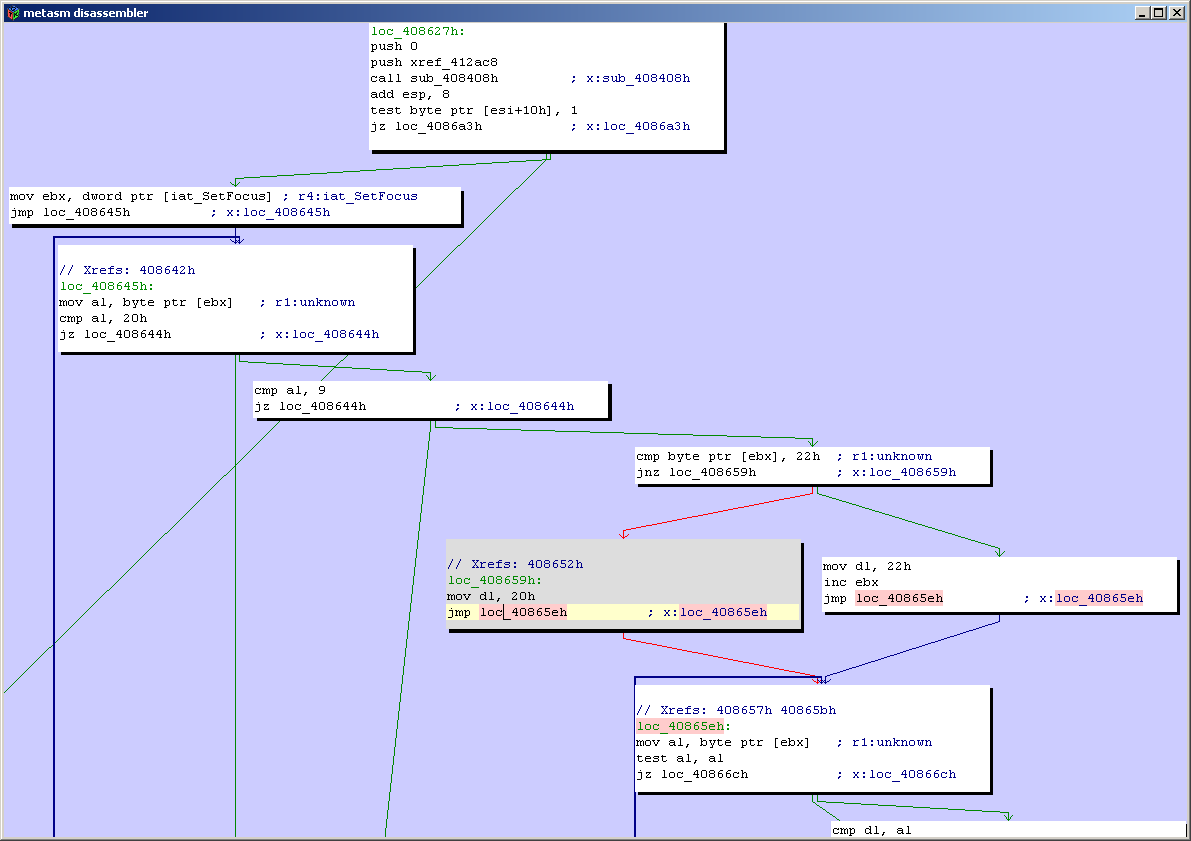
Task: Click comment 'x:sub_408408h'
Action: pos(638,78)
